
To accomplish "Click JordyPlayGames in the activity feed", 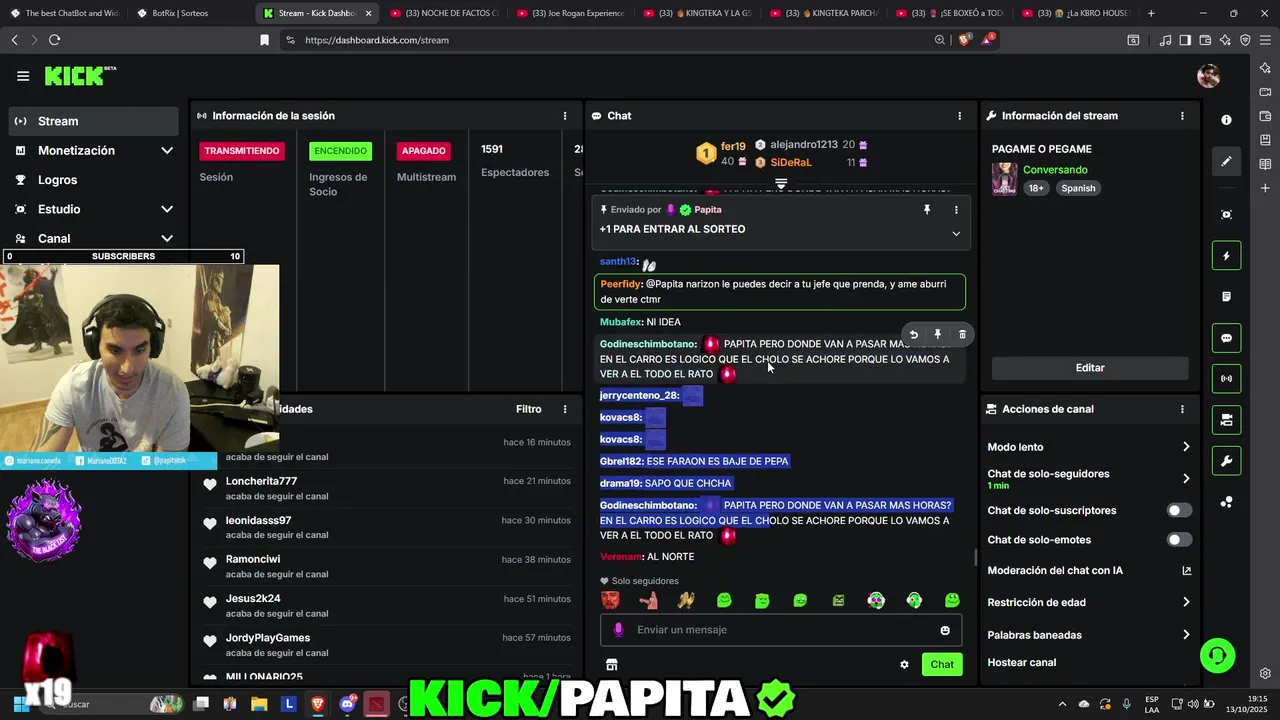I will (x=268, y=638).
